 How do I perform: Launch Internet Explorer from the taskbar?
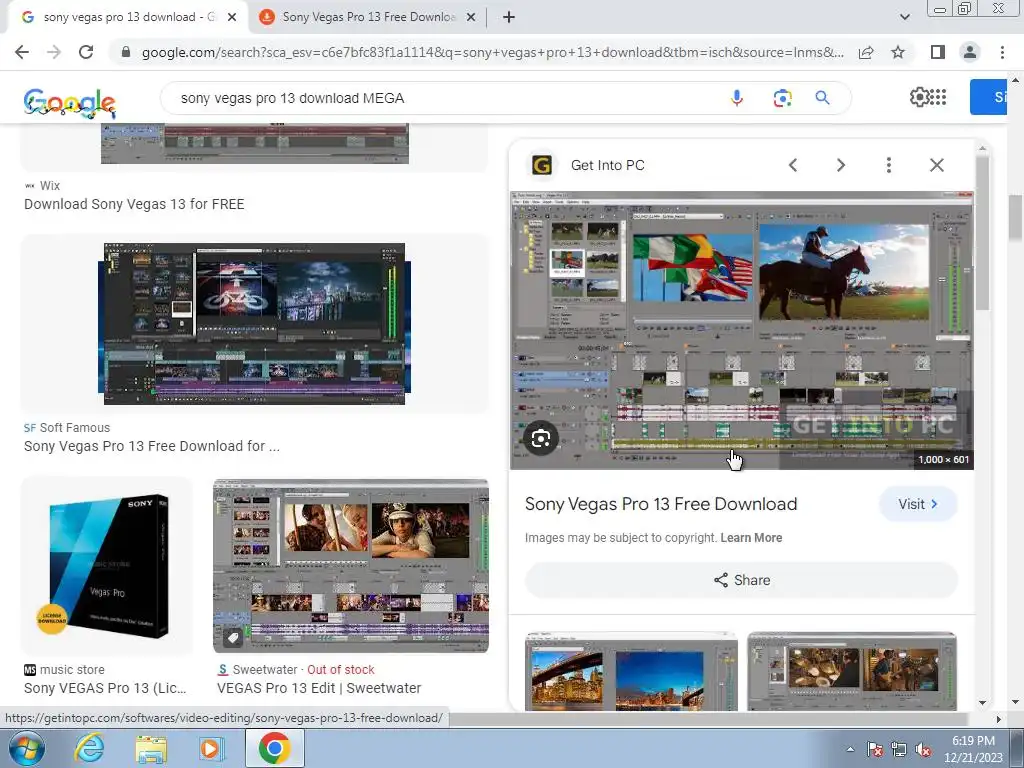click(89, 748)
